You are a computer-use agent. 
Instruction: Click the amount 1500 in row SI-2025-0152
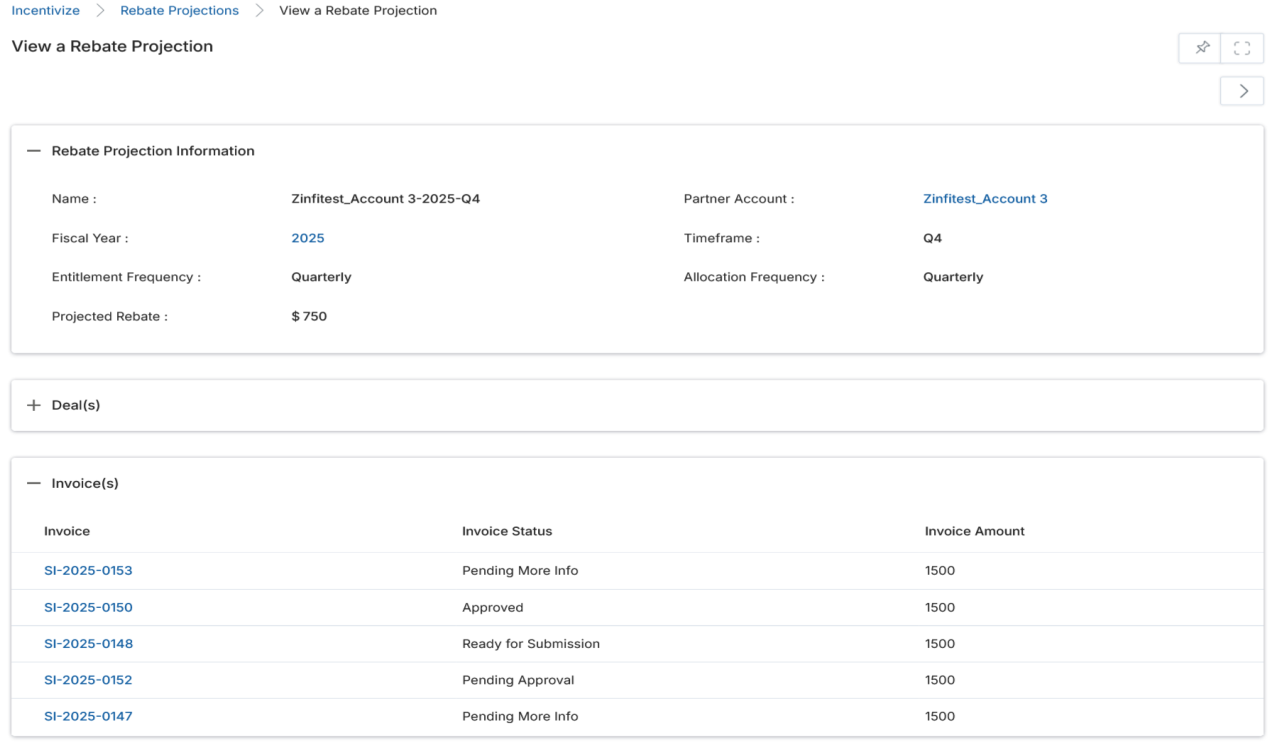tap(940, 680)
